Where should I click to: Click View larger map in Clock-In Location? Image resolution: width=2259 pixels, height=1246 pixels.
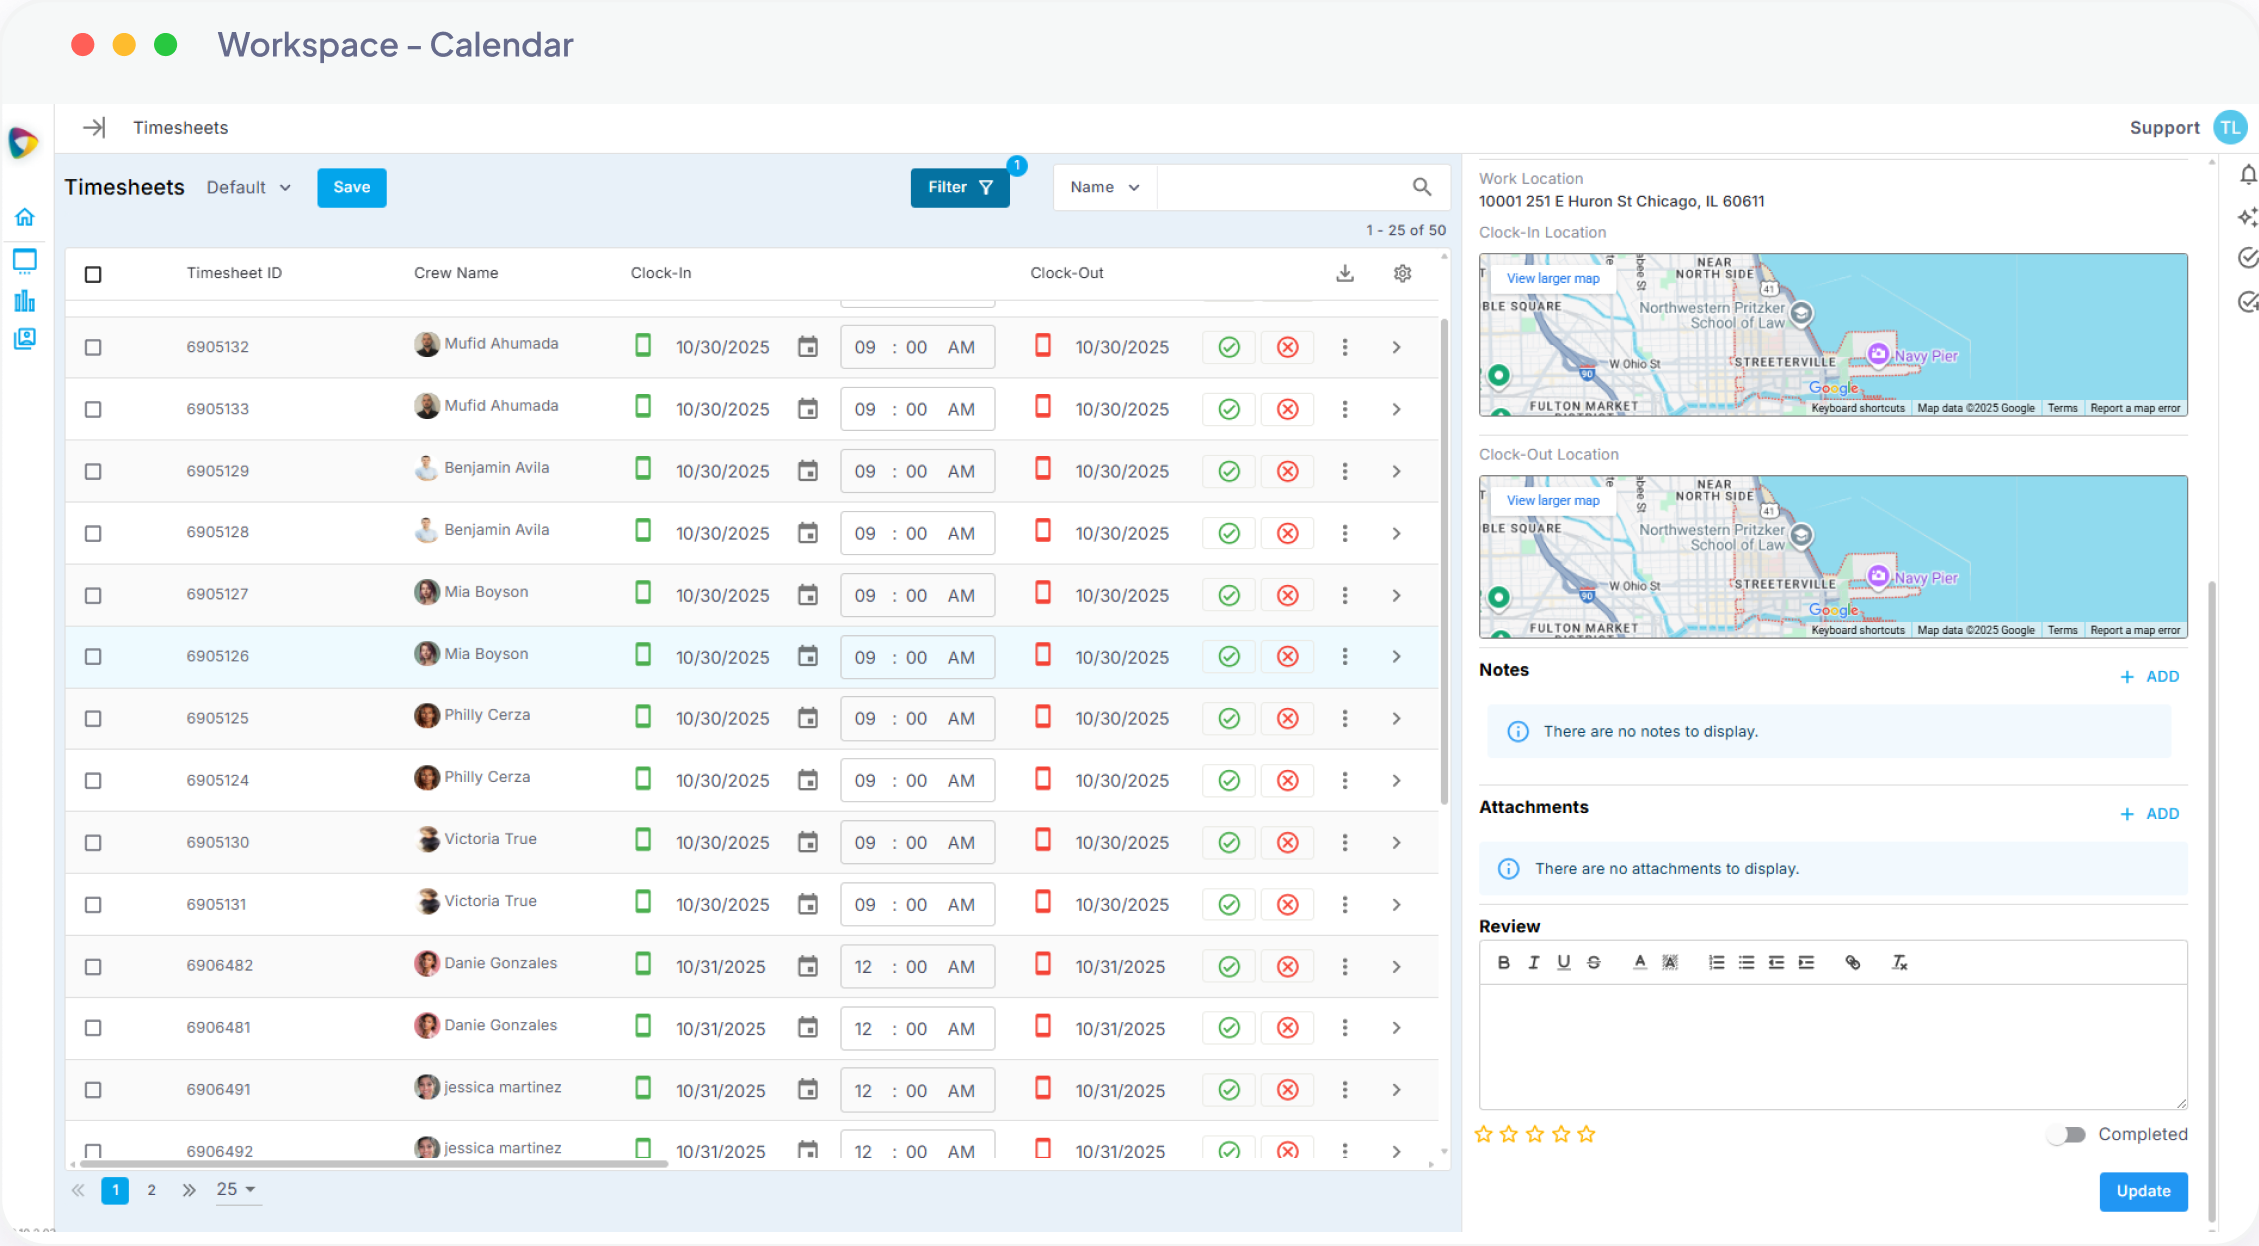pos(1553,278)
